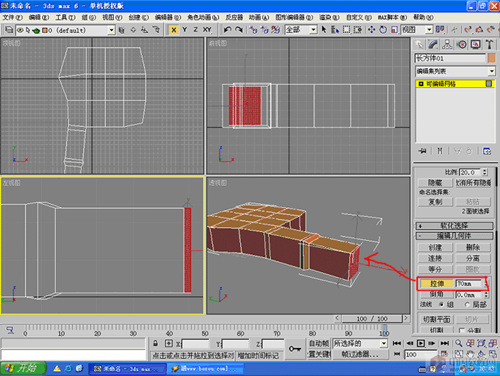Screen dimensions: 500x376
Task: Toggle the 自动帧 auto key button
Action: [319, 343]
